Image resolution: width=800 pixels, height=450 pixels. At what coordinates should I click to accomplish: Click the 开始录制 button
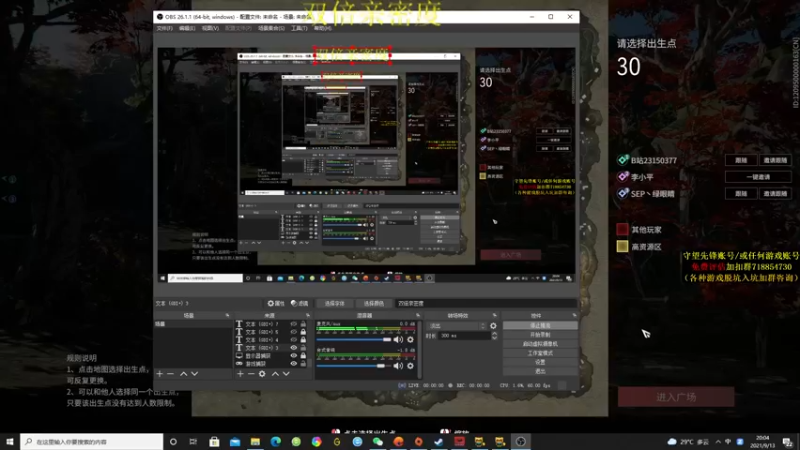pyautogui.click(x=540, y=335)
